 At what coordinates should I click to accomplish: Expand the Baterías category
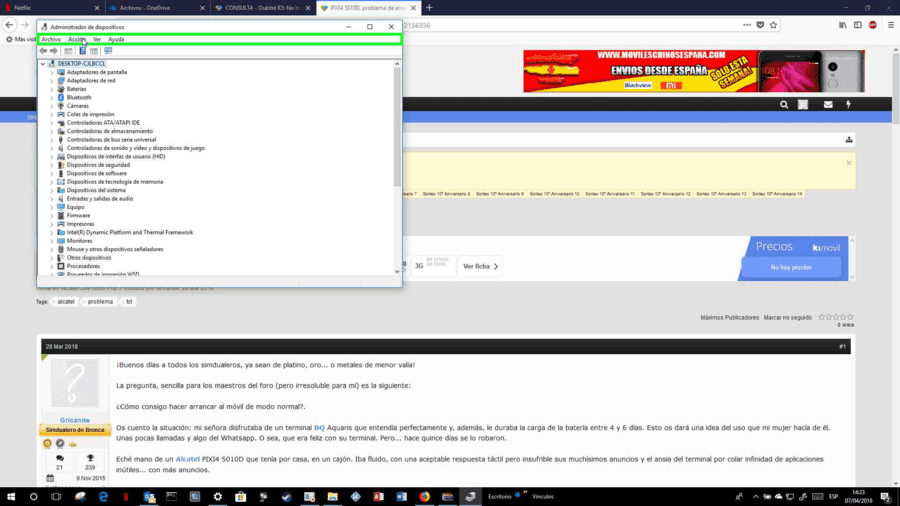click(x=52, y=89)
